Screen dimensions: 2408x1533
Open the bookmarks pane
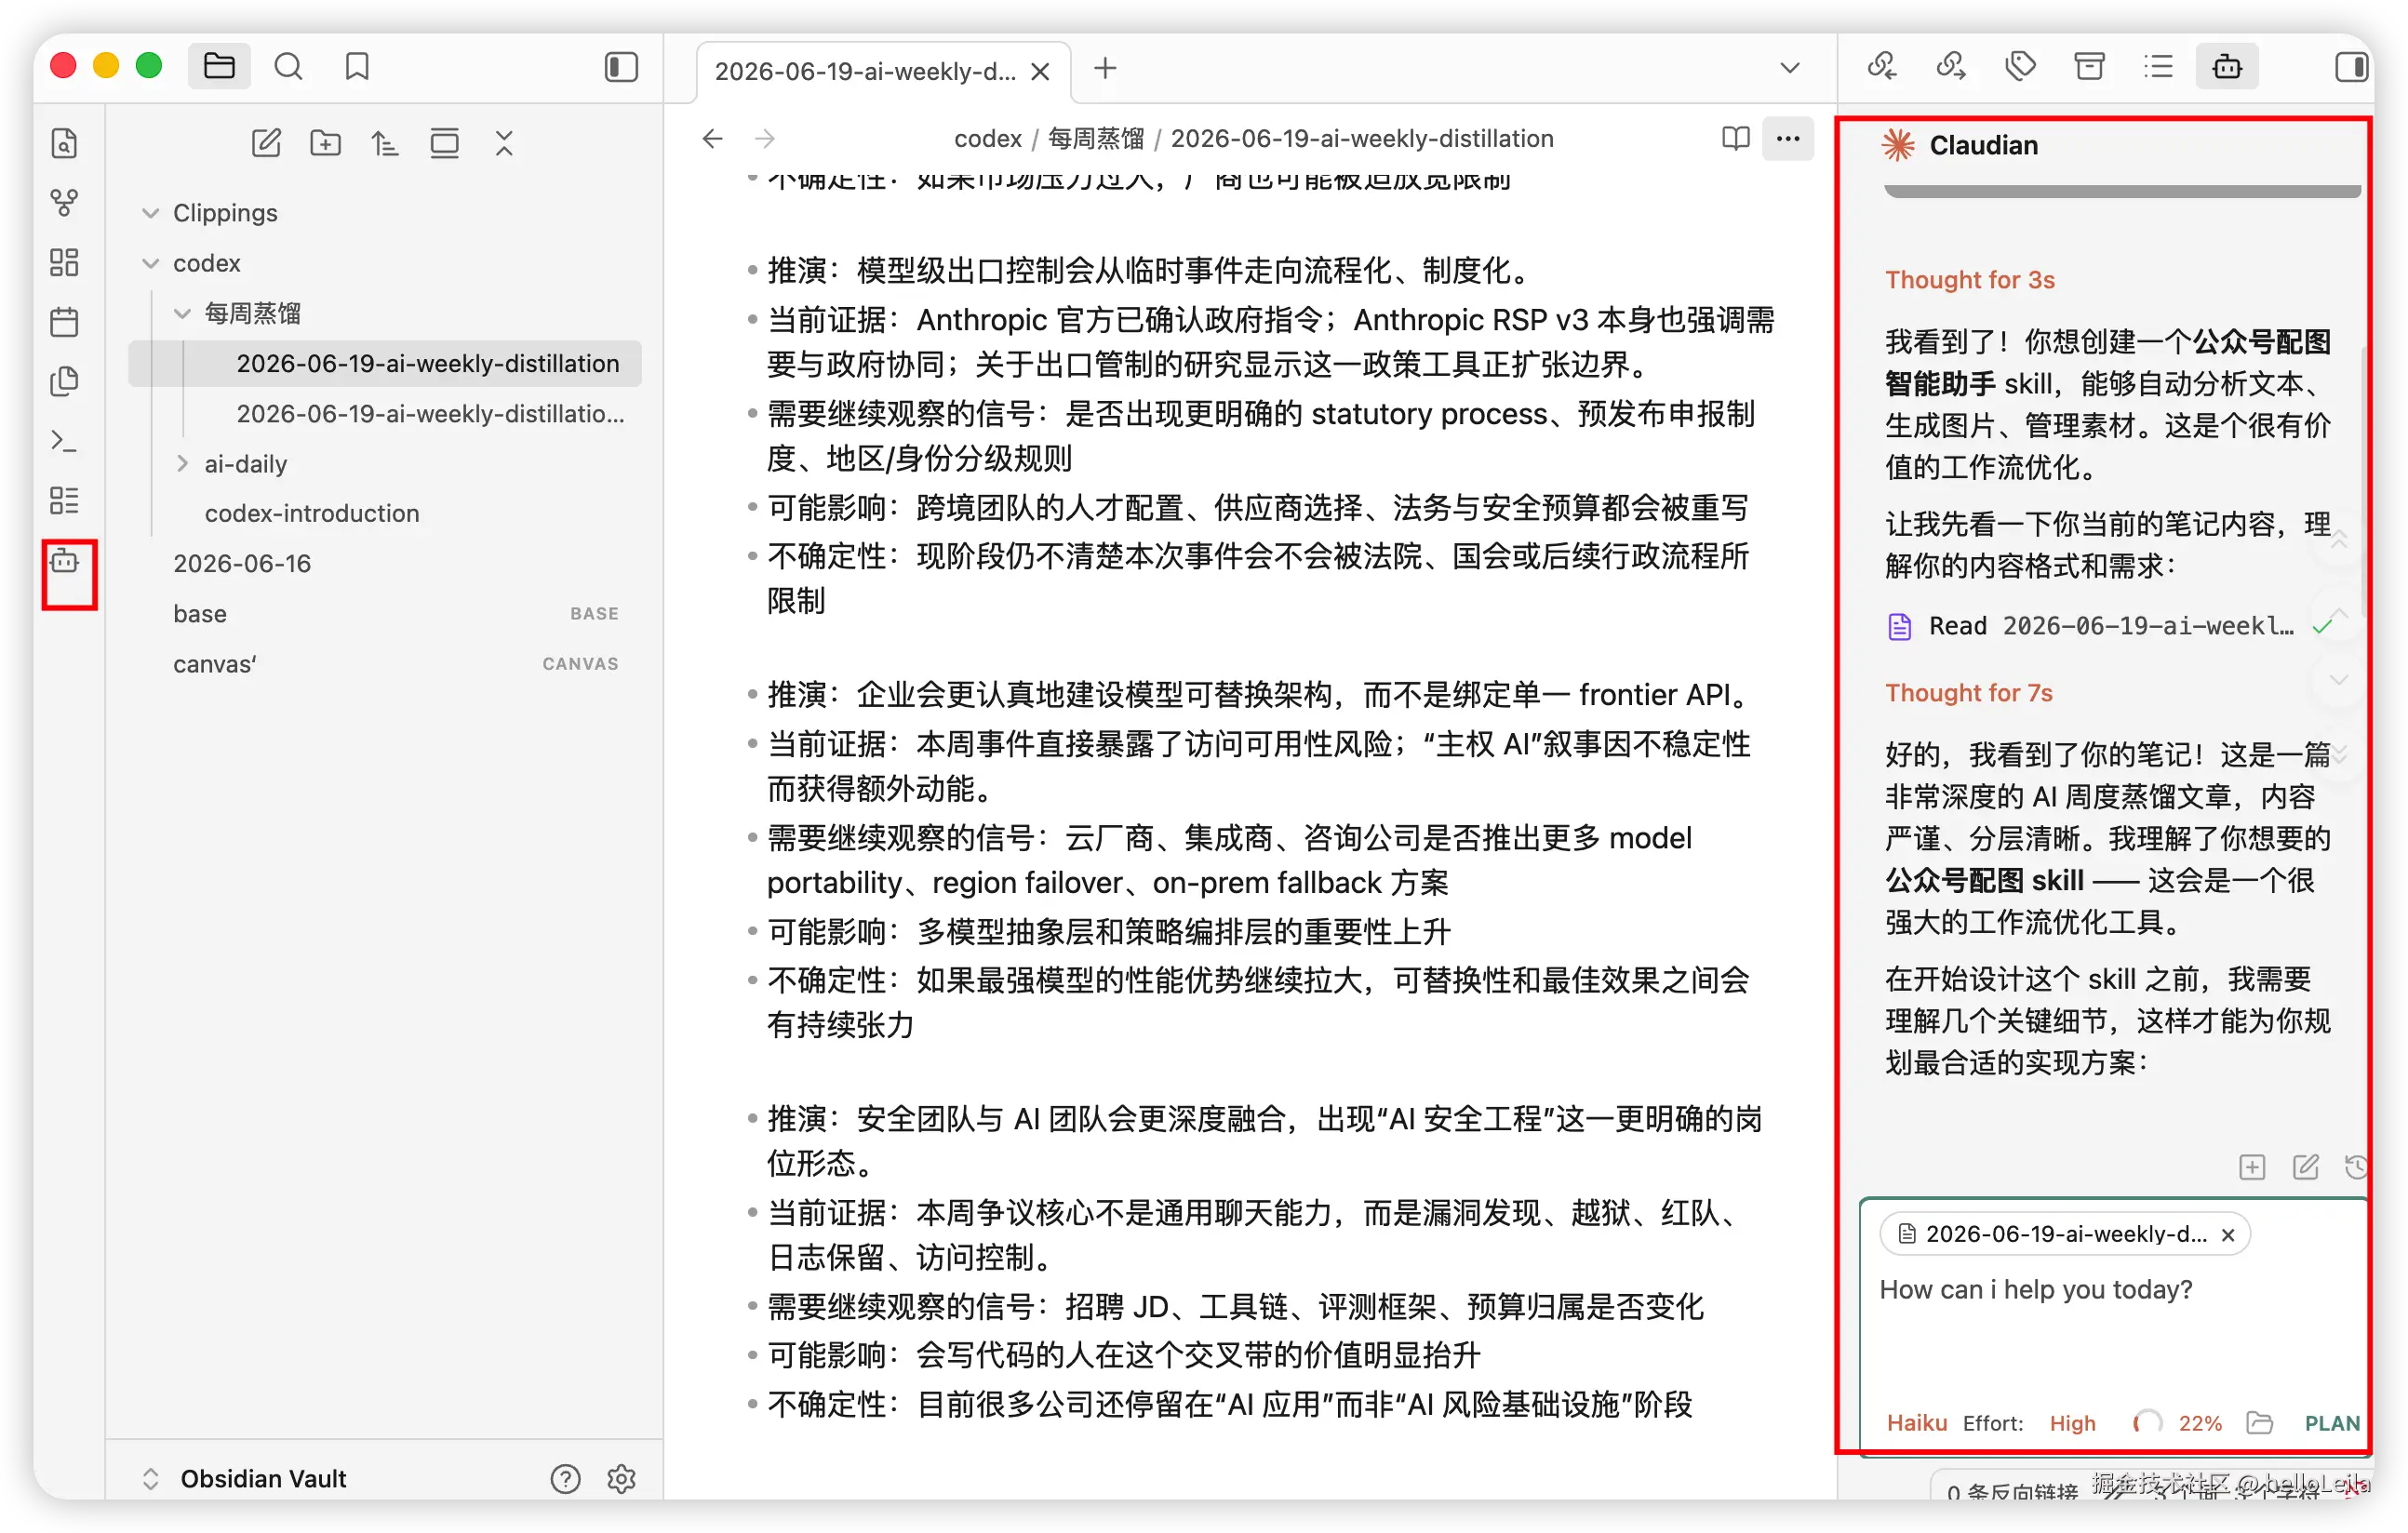click(x=357, y=67)
